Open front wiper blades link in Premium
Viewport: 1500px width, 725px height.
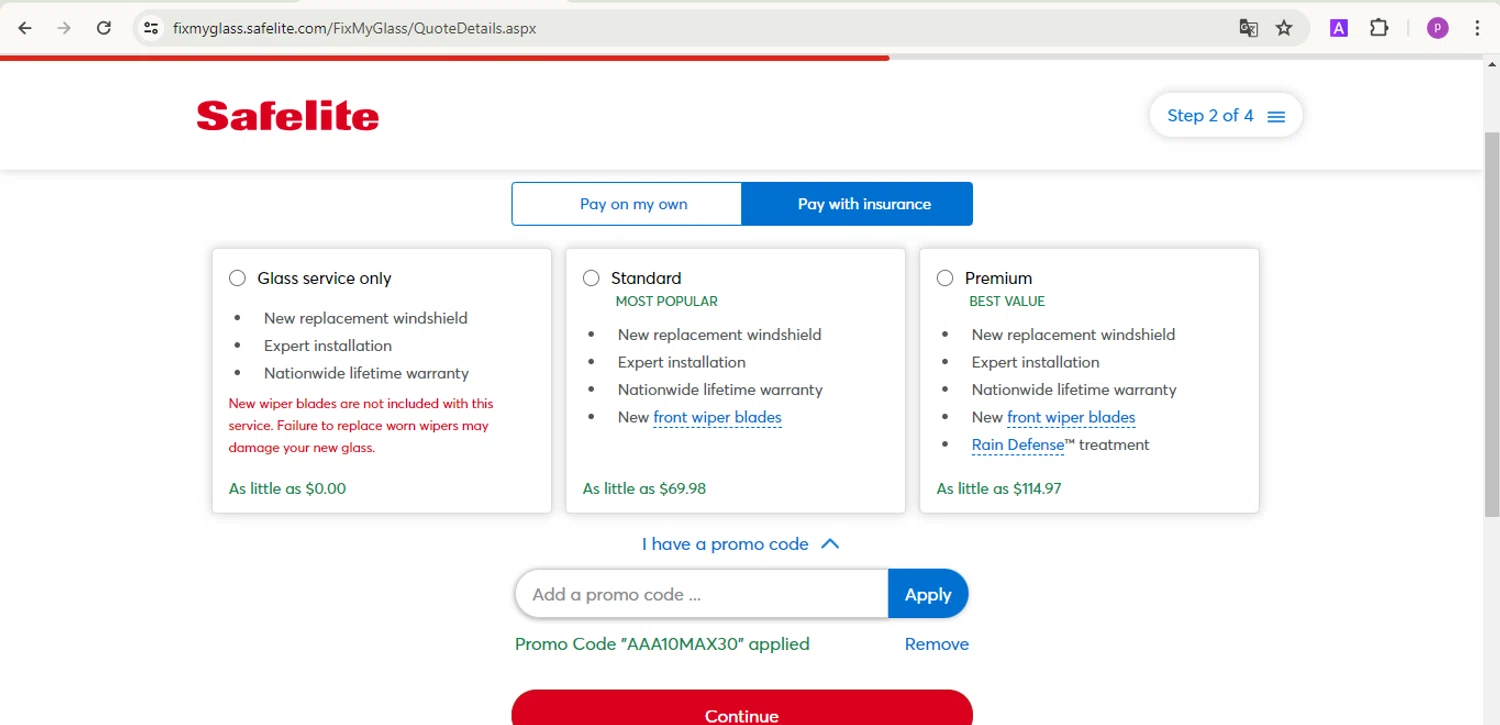(1071, 417)
